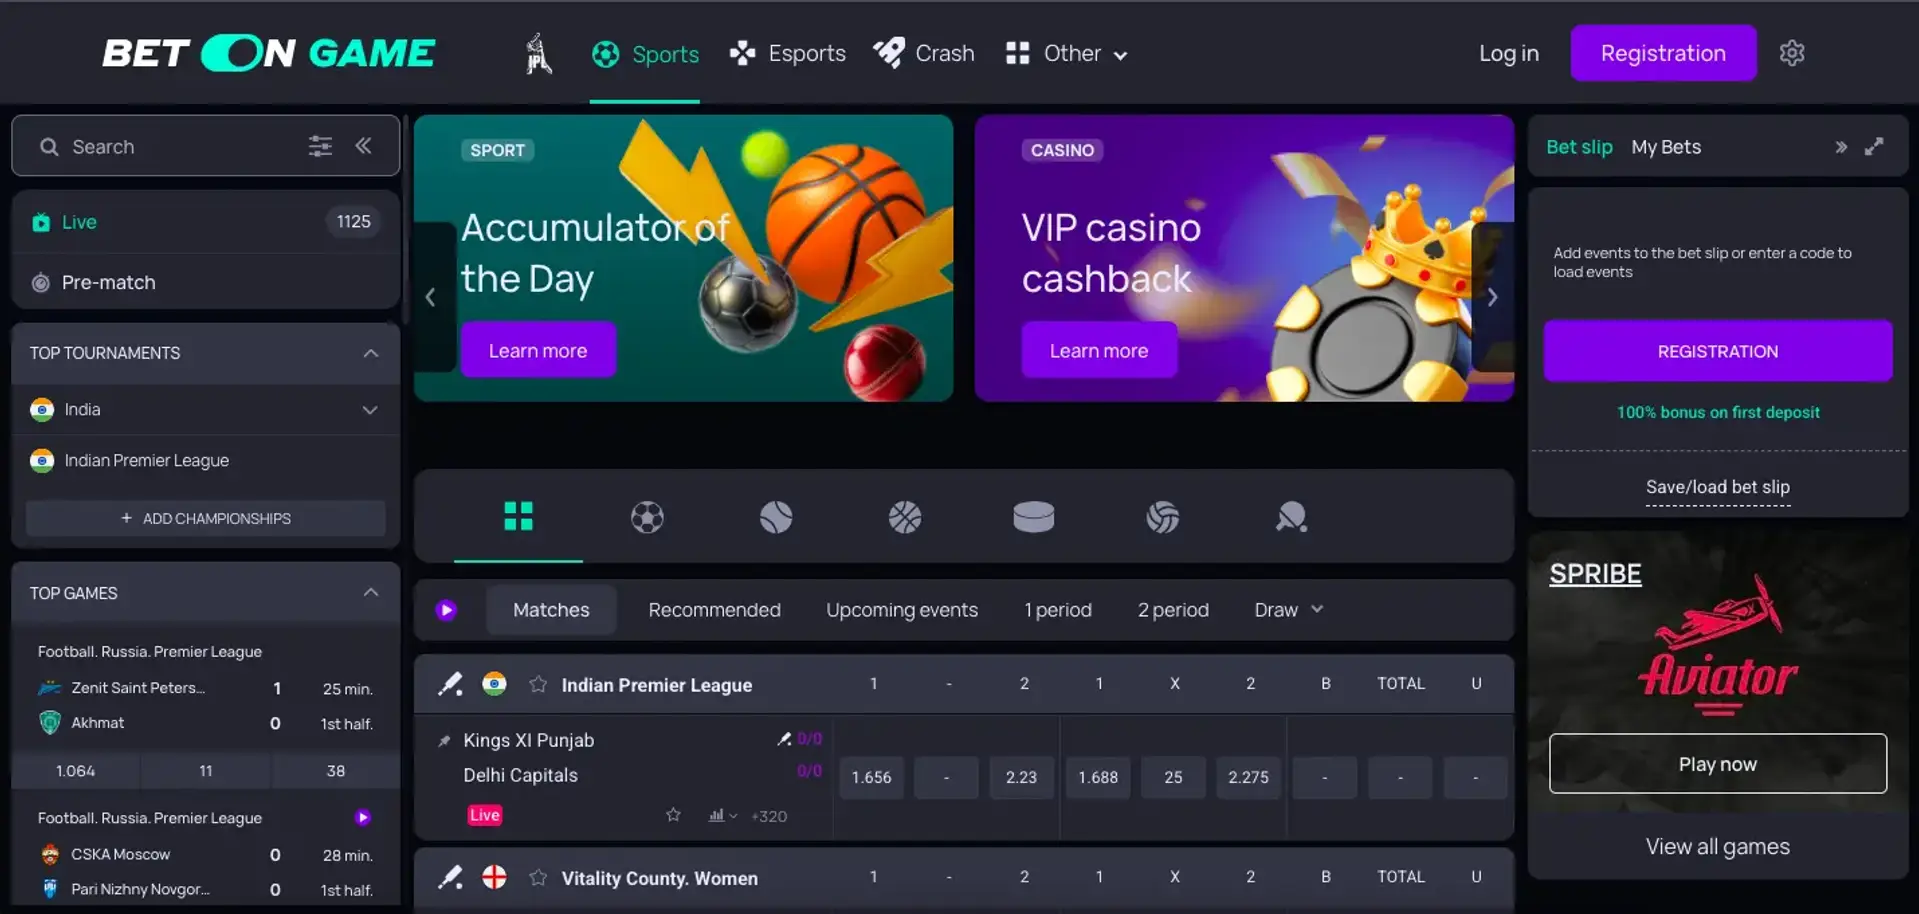Expand the bet slip fullscreen icon

(1874, 147)
